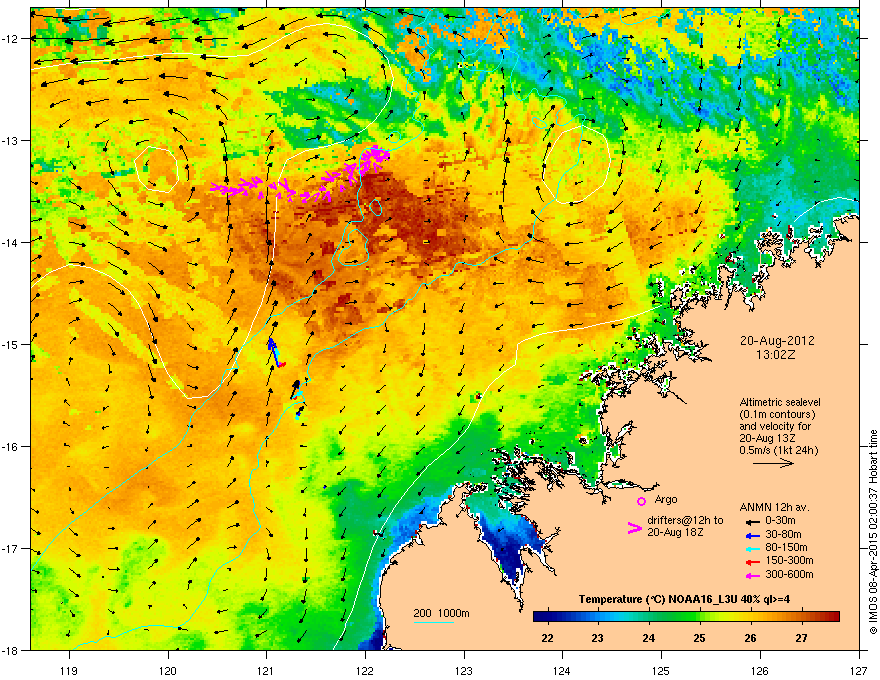
Task: Click the date label 20-Aug-2012
Action: pos(777,341)
